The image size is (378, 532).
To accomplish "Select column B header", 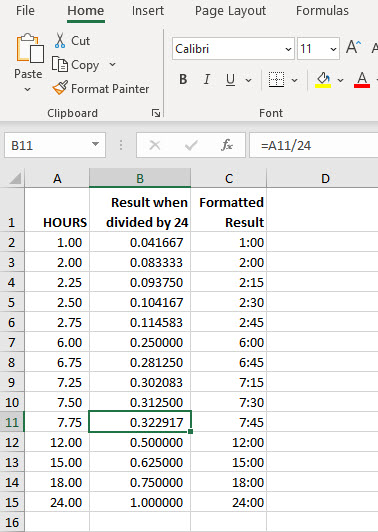I will [x=140, y=178].
